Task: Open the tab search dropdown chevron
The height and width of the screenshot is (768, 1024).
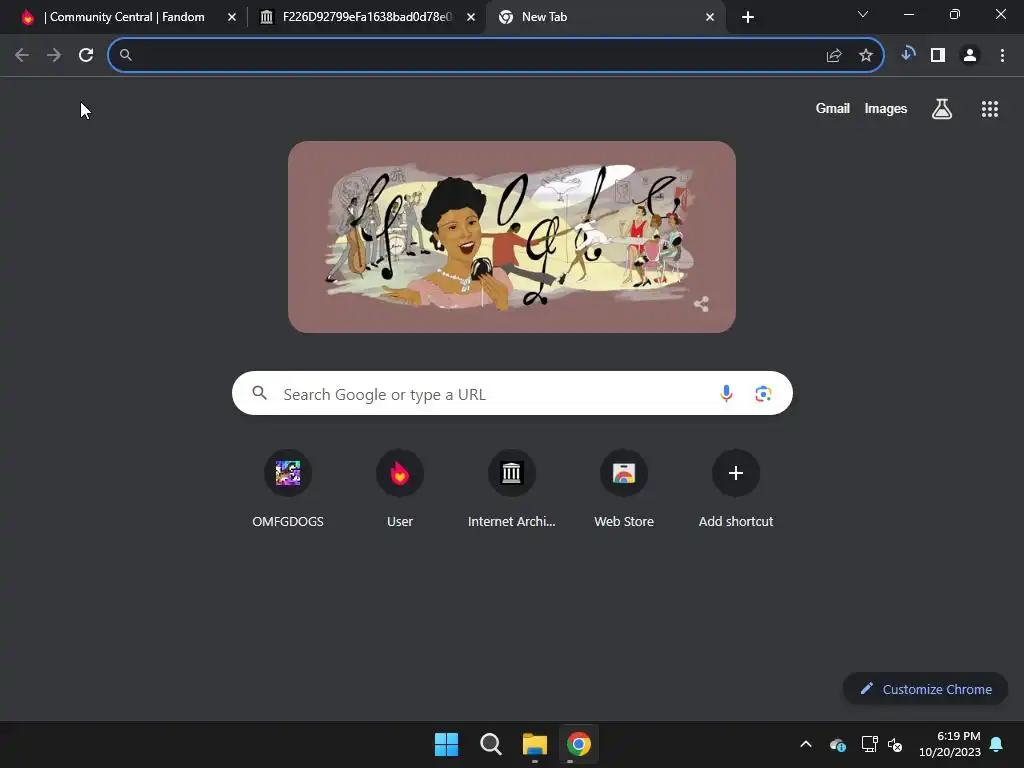Action: pos(863,14)
